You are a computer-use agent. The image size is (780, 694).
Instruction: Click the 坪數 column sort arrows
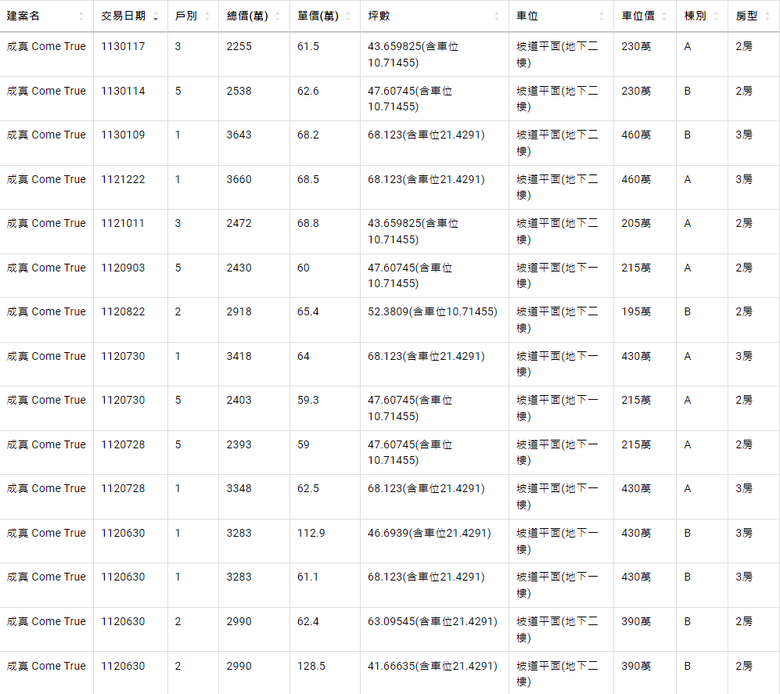496,16
